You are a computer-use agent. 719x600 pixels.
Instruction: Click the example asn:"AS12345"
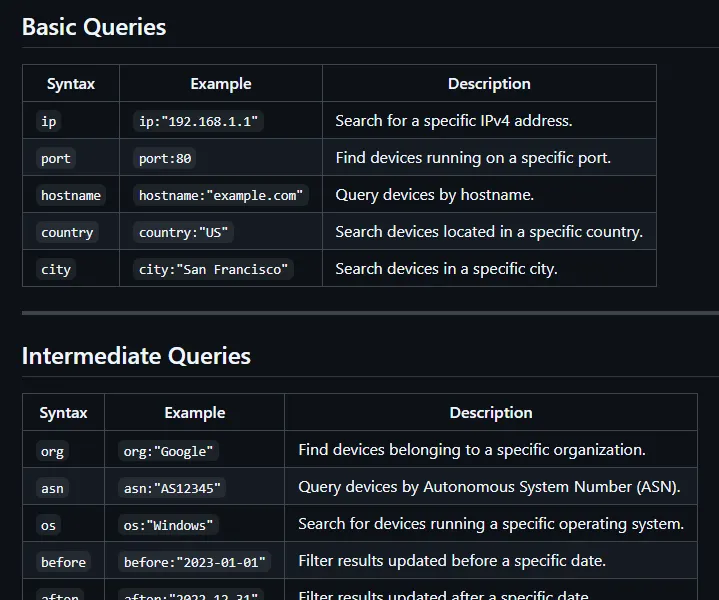tap(172, 489)
